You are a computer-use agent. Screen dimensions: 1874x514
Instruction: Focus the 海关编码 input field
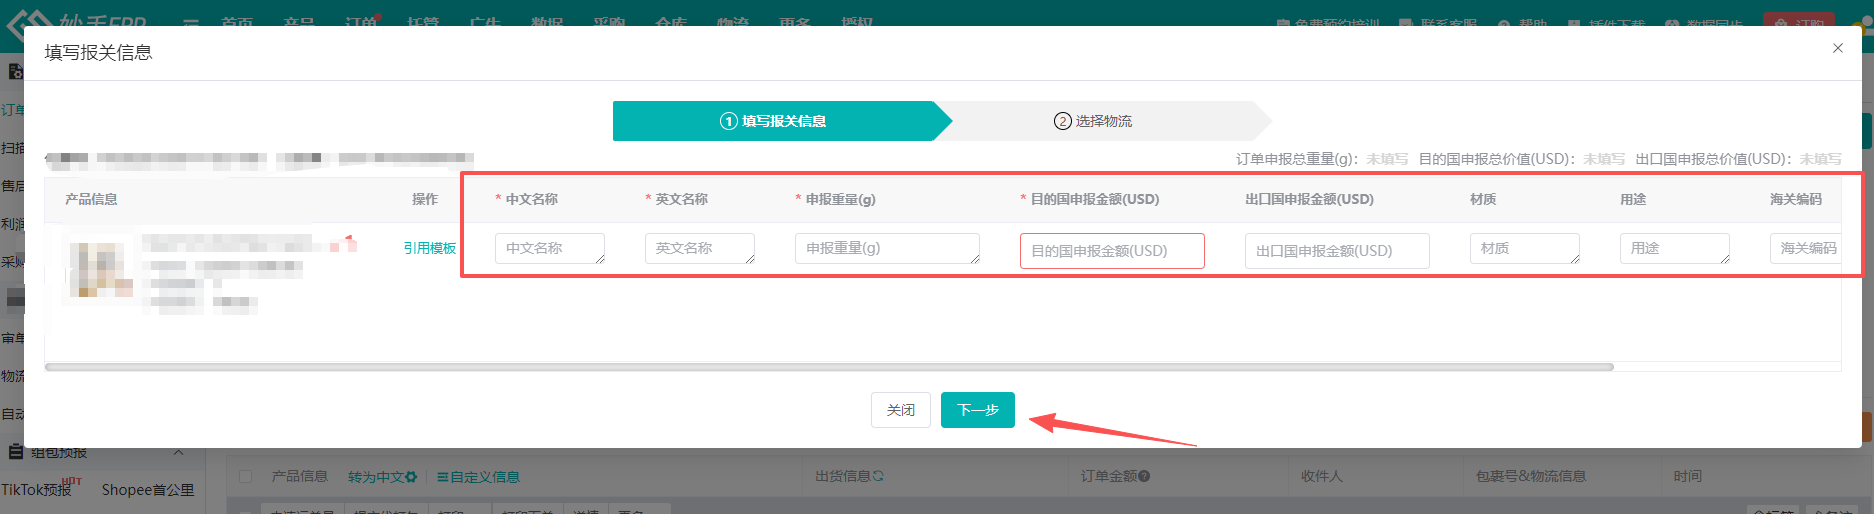tap(1806, 248)
